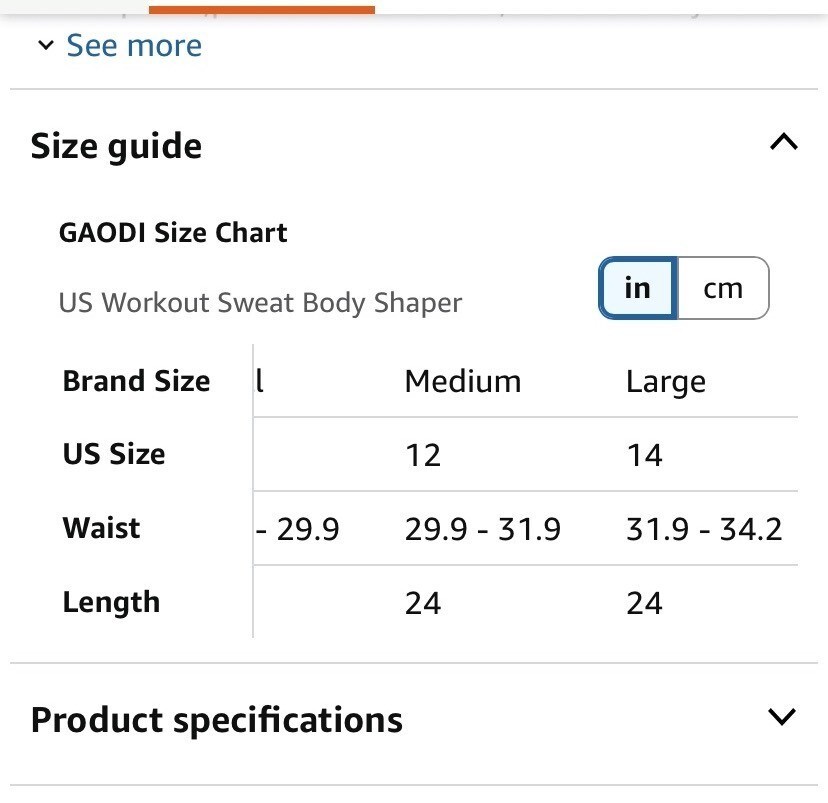Click the Size guide heading text
Viewport: 828px width, 803px height.
point(116,146)
